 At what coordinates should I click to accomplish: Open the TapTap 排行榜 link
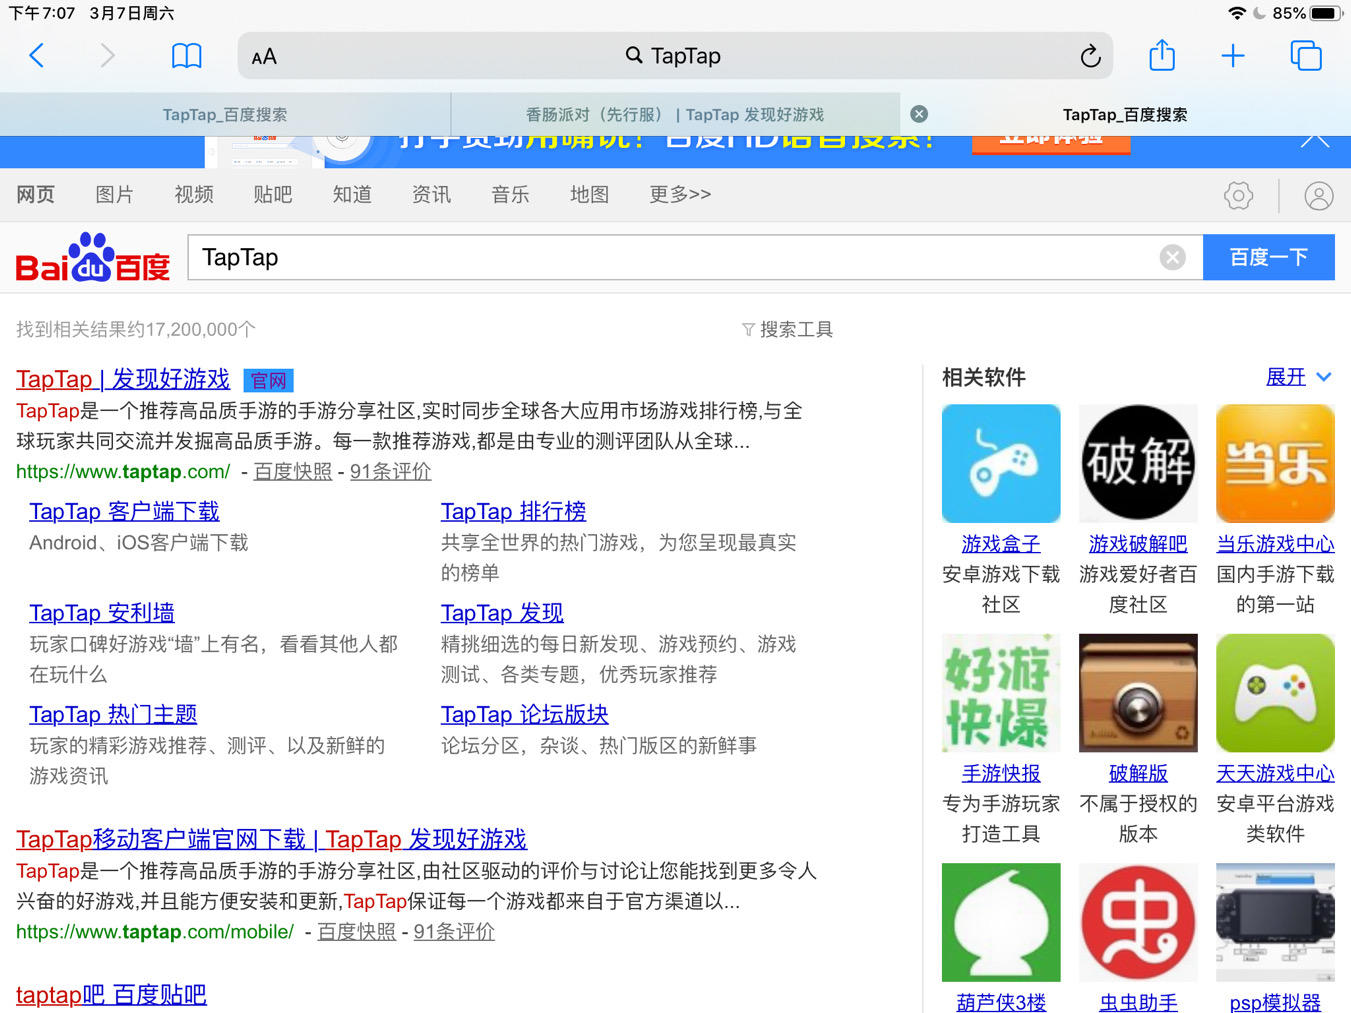coord(513,511)
